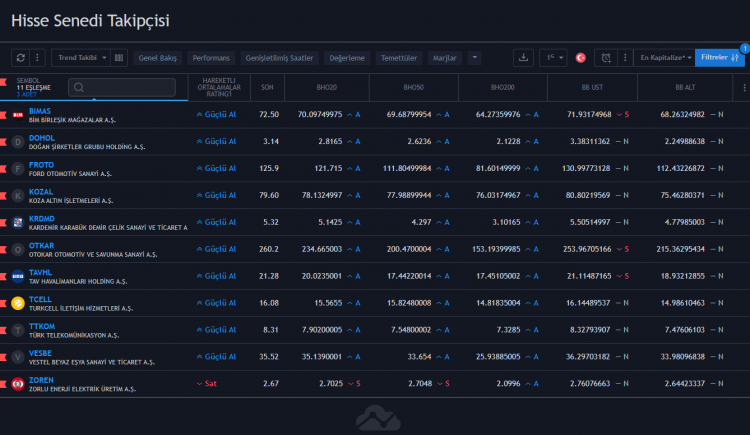This screenshot has height=435, width=750.
Task: Refresh the screener results
Action: coord(21,58)
